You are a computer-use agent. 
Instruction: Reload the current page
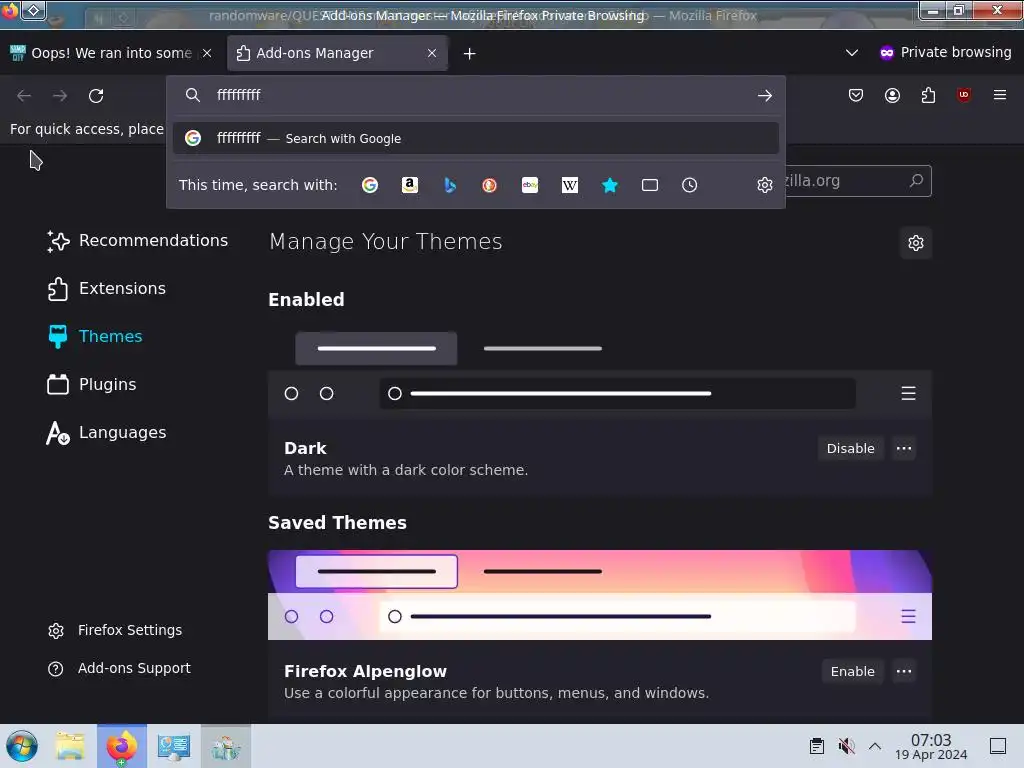point(96,95)
